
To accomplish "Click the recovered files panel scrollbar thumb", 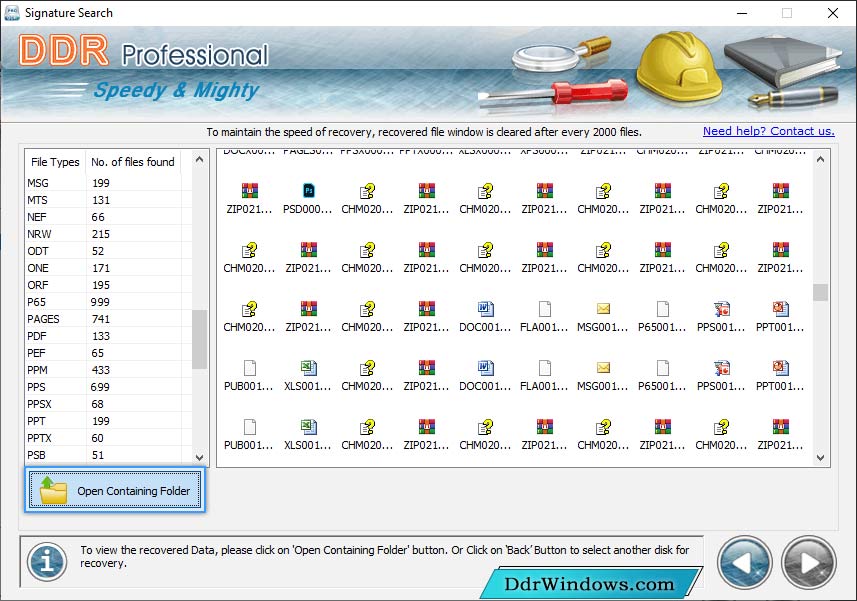I will pos(820,292).
